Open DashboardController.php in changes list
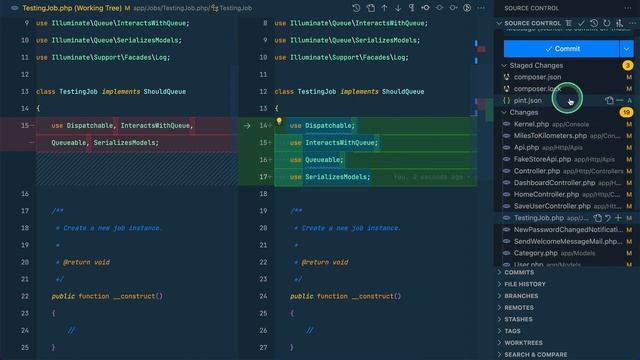 click(x=554, y=183)
